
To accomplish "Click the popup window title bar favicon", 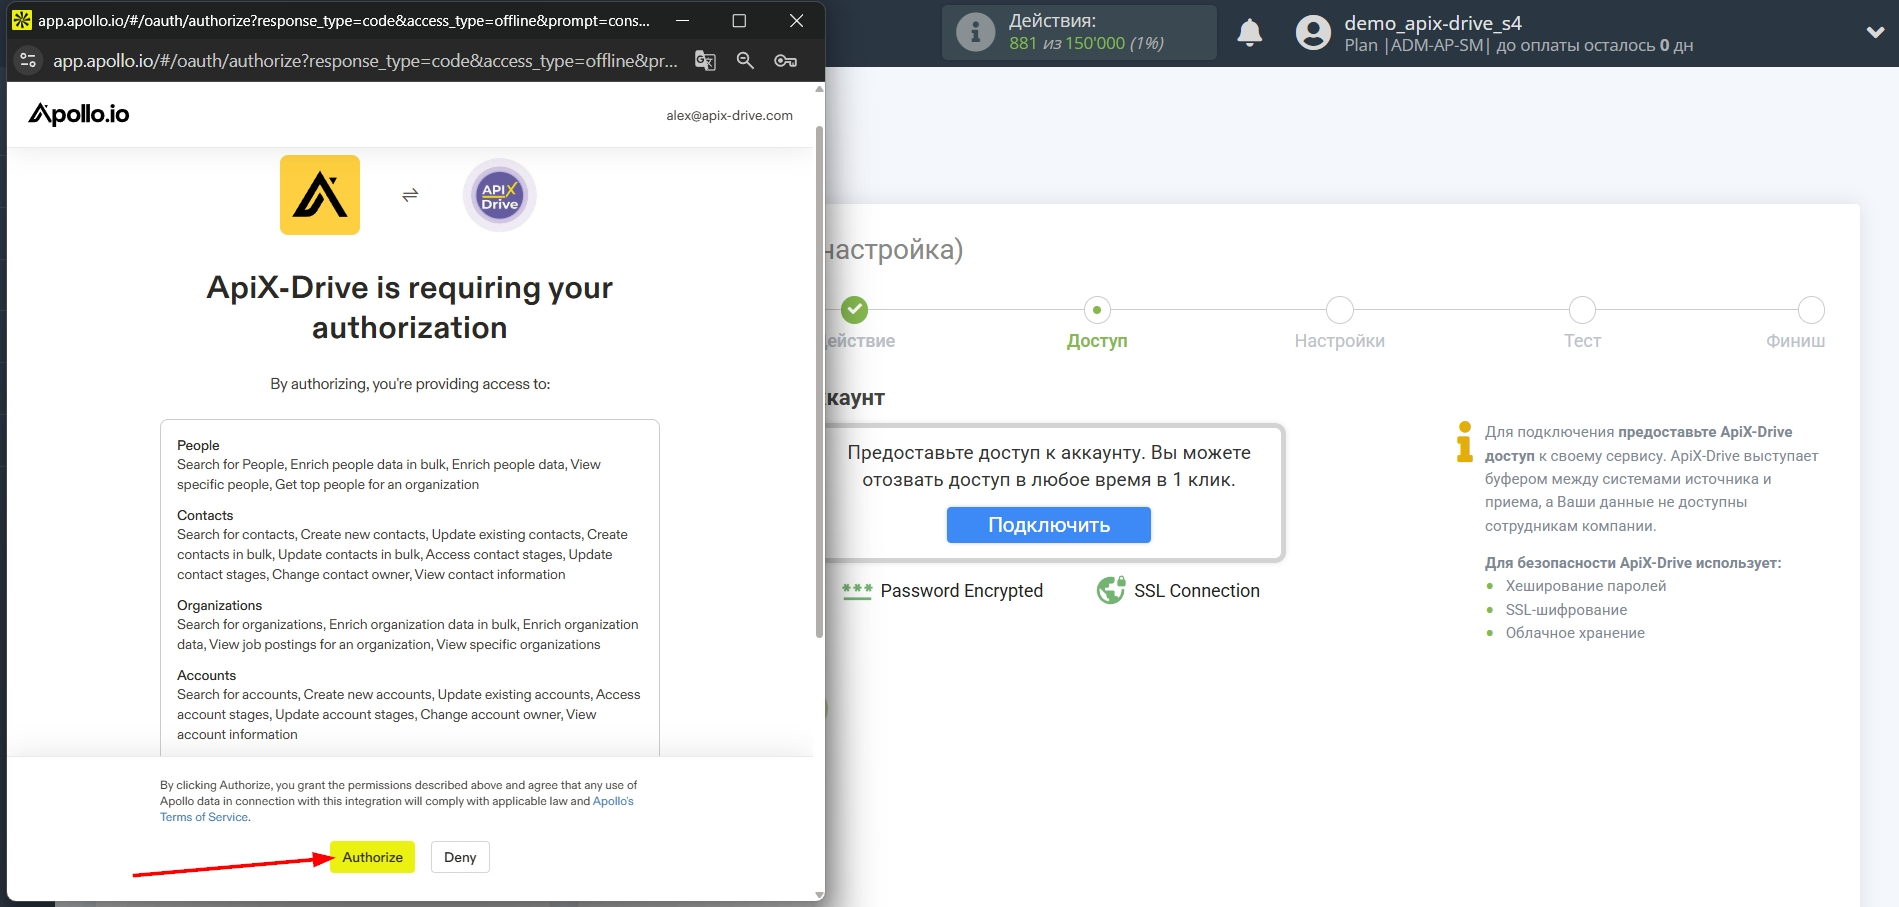I will 22,20.
